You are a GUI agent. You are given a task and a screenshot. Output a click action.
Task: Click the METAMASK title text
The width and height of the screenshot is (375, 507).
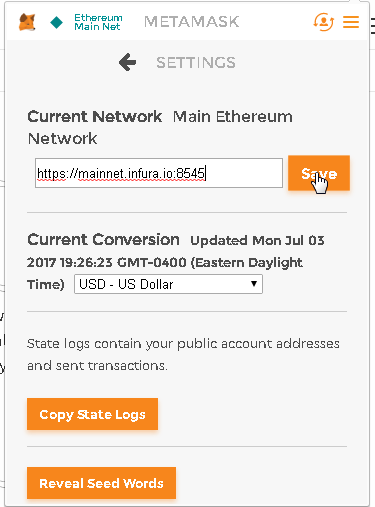(192, 22)
